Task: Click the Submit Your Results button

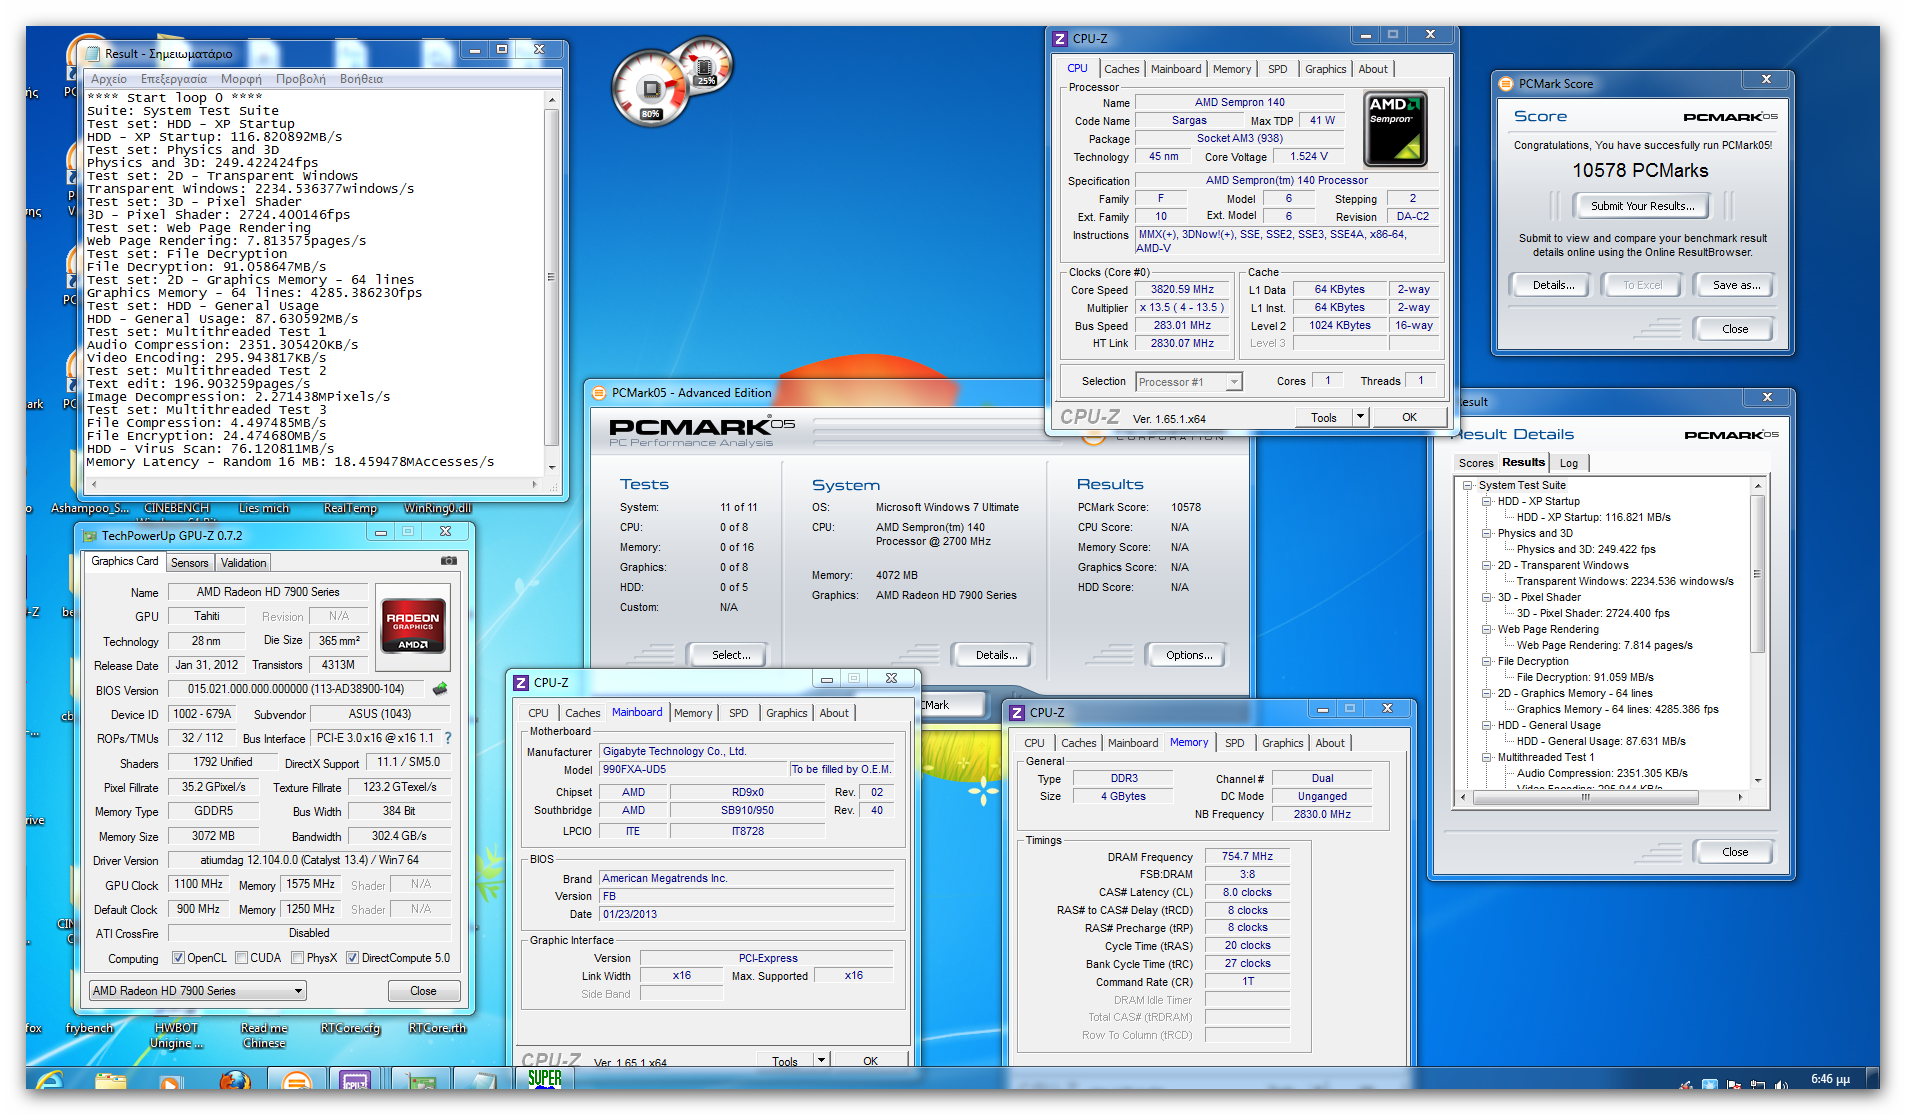Action: 1642,206
